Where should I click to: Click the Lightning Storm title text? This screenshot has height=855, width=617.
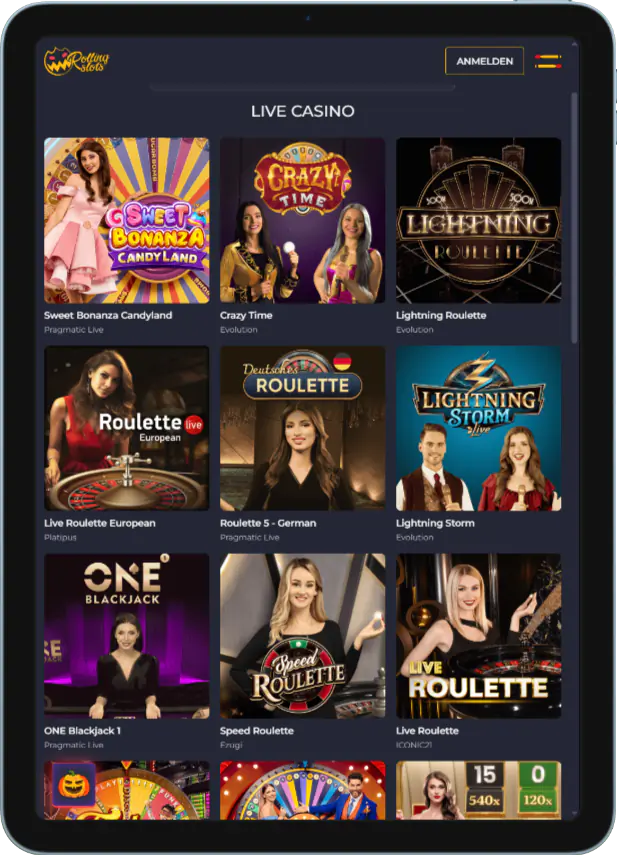435,523
